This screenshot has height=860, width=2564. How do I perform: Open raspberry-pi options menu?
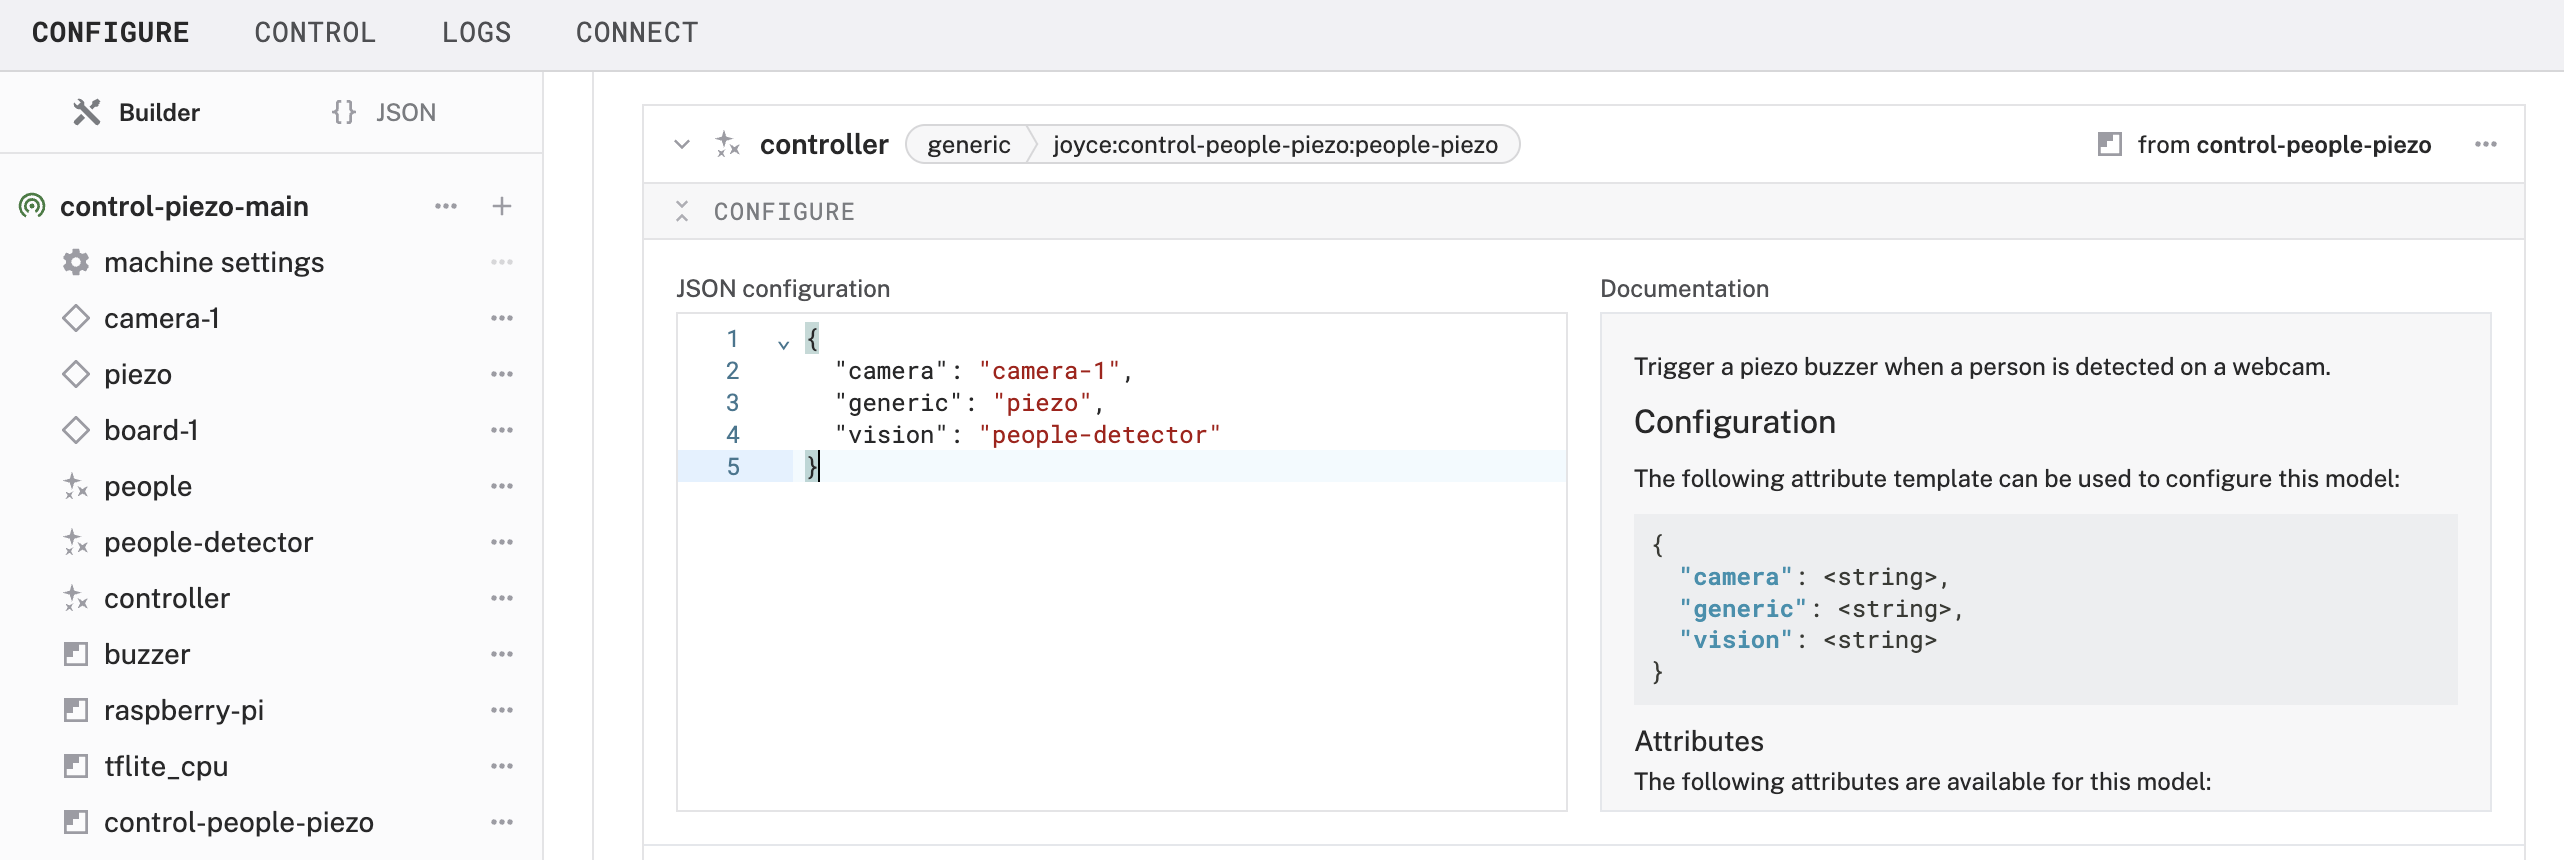click(x=502, y=710)
